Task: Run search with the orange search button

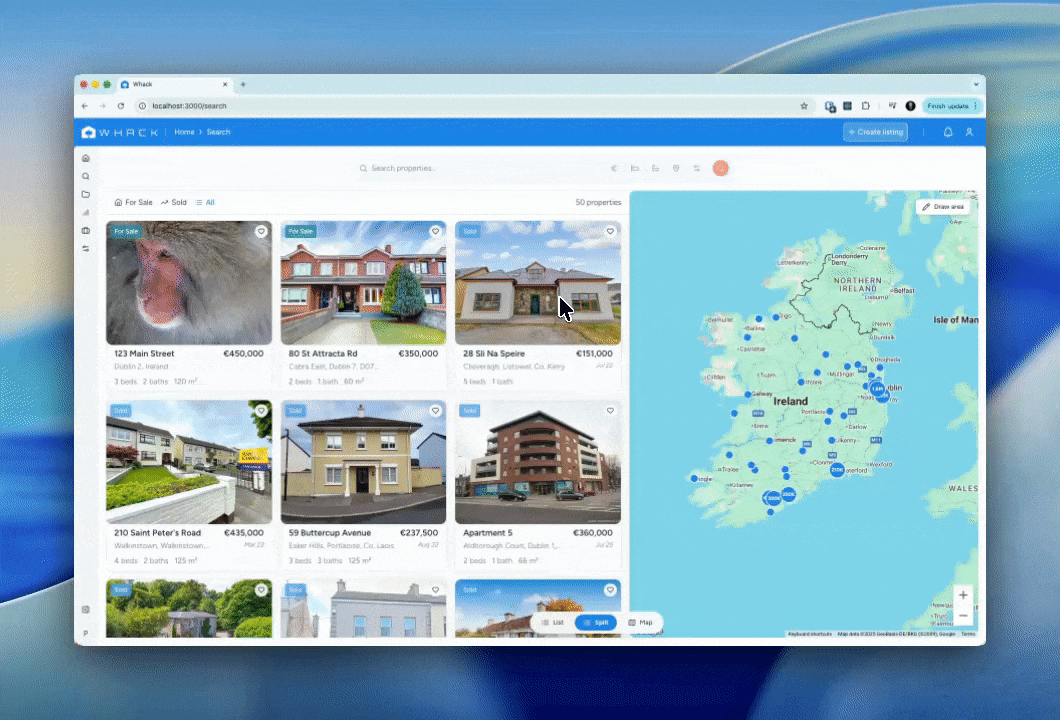Action: [x=721, y=168]
